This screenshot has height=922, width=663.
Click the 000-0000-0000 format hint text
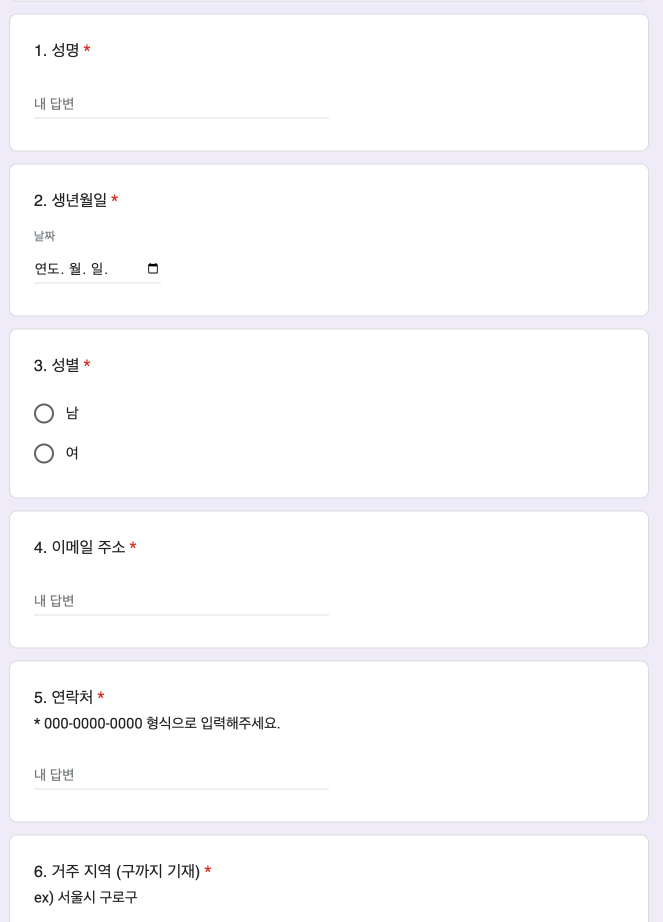(157, 723)
